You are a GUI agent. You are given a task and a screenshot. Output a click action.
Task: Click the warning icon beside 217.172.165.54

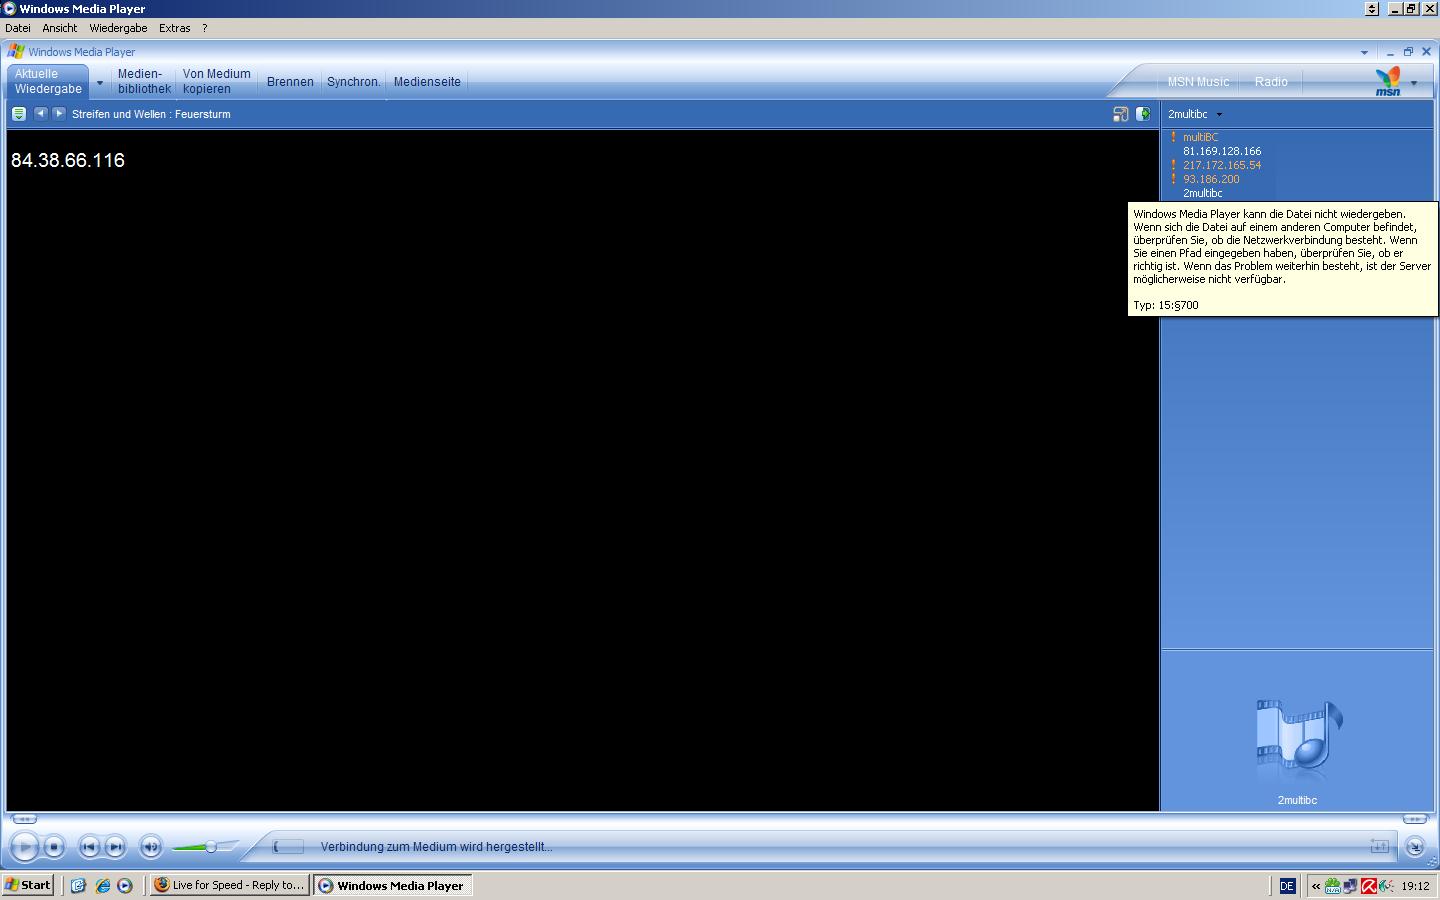[x=1173, y=165]
